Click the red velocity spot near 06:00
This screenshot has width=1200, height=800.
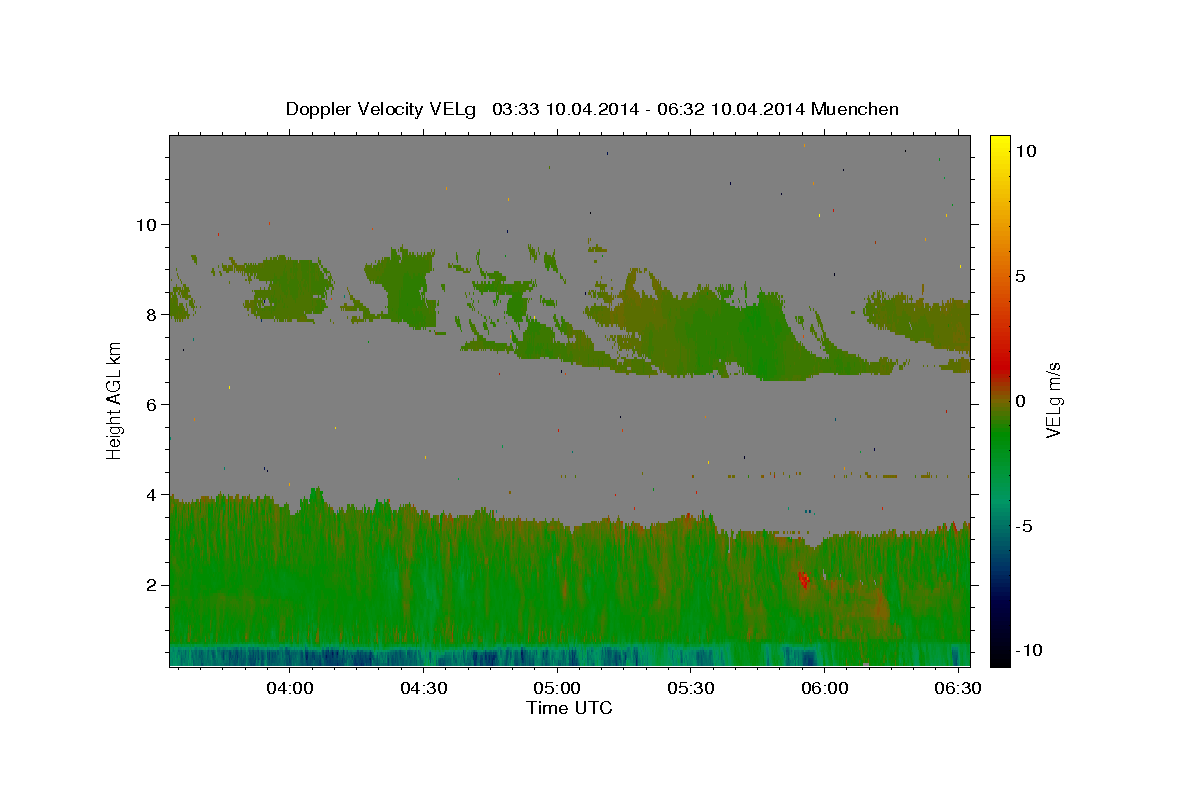tap(803, 579)
